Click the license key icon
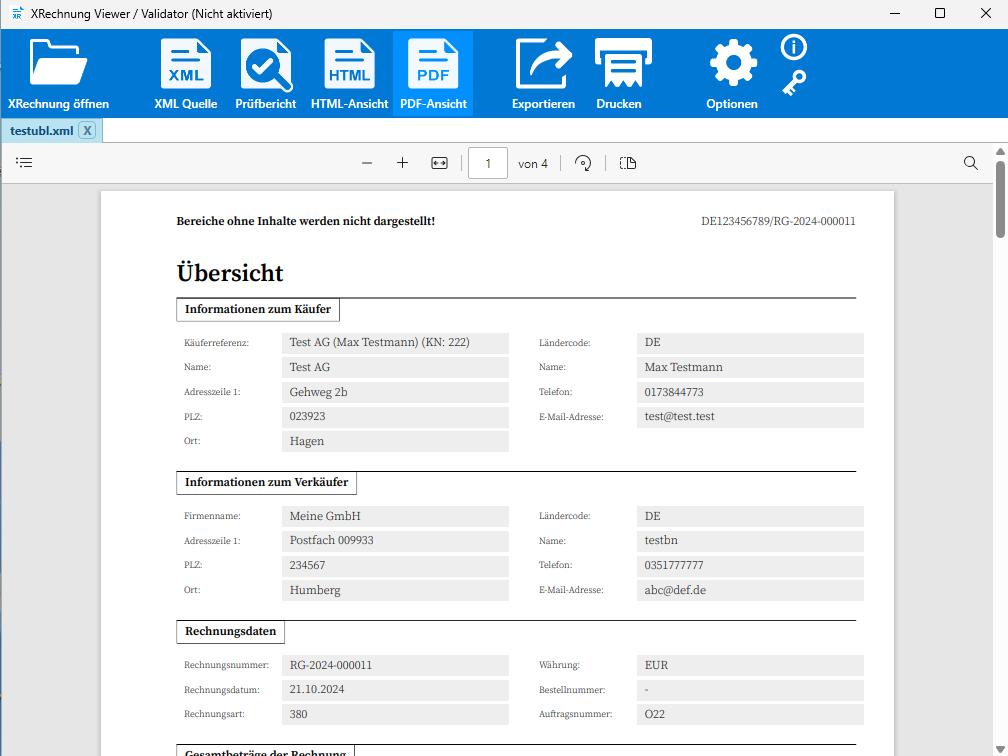The height and width of the screenshot is (756, 1008). click(x=793, y=83)
